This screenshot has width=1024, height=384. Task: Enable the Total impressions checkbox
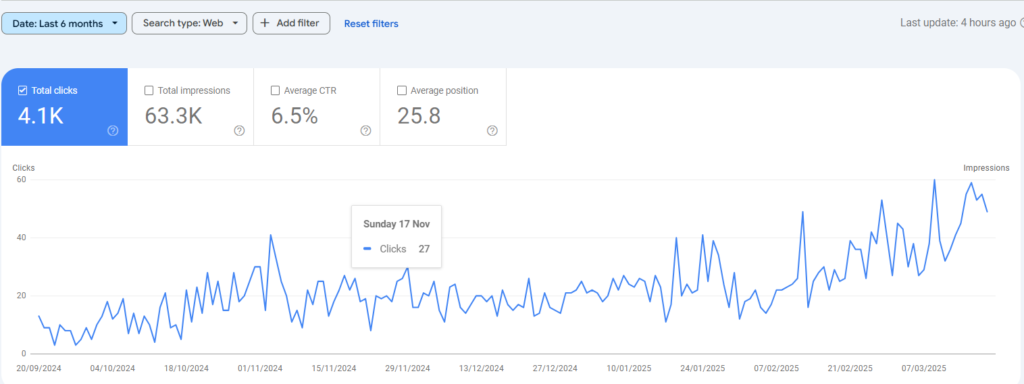(149, 91)
